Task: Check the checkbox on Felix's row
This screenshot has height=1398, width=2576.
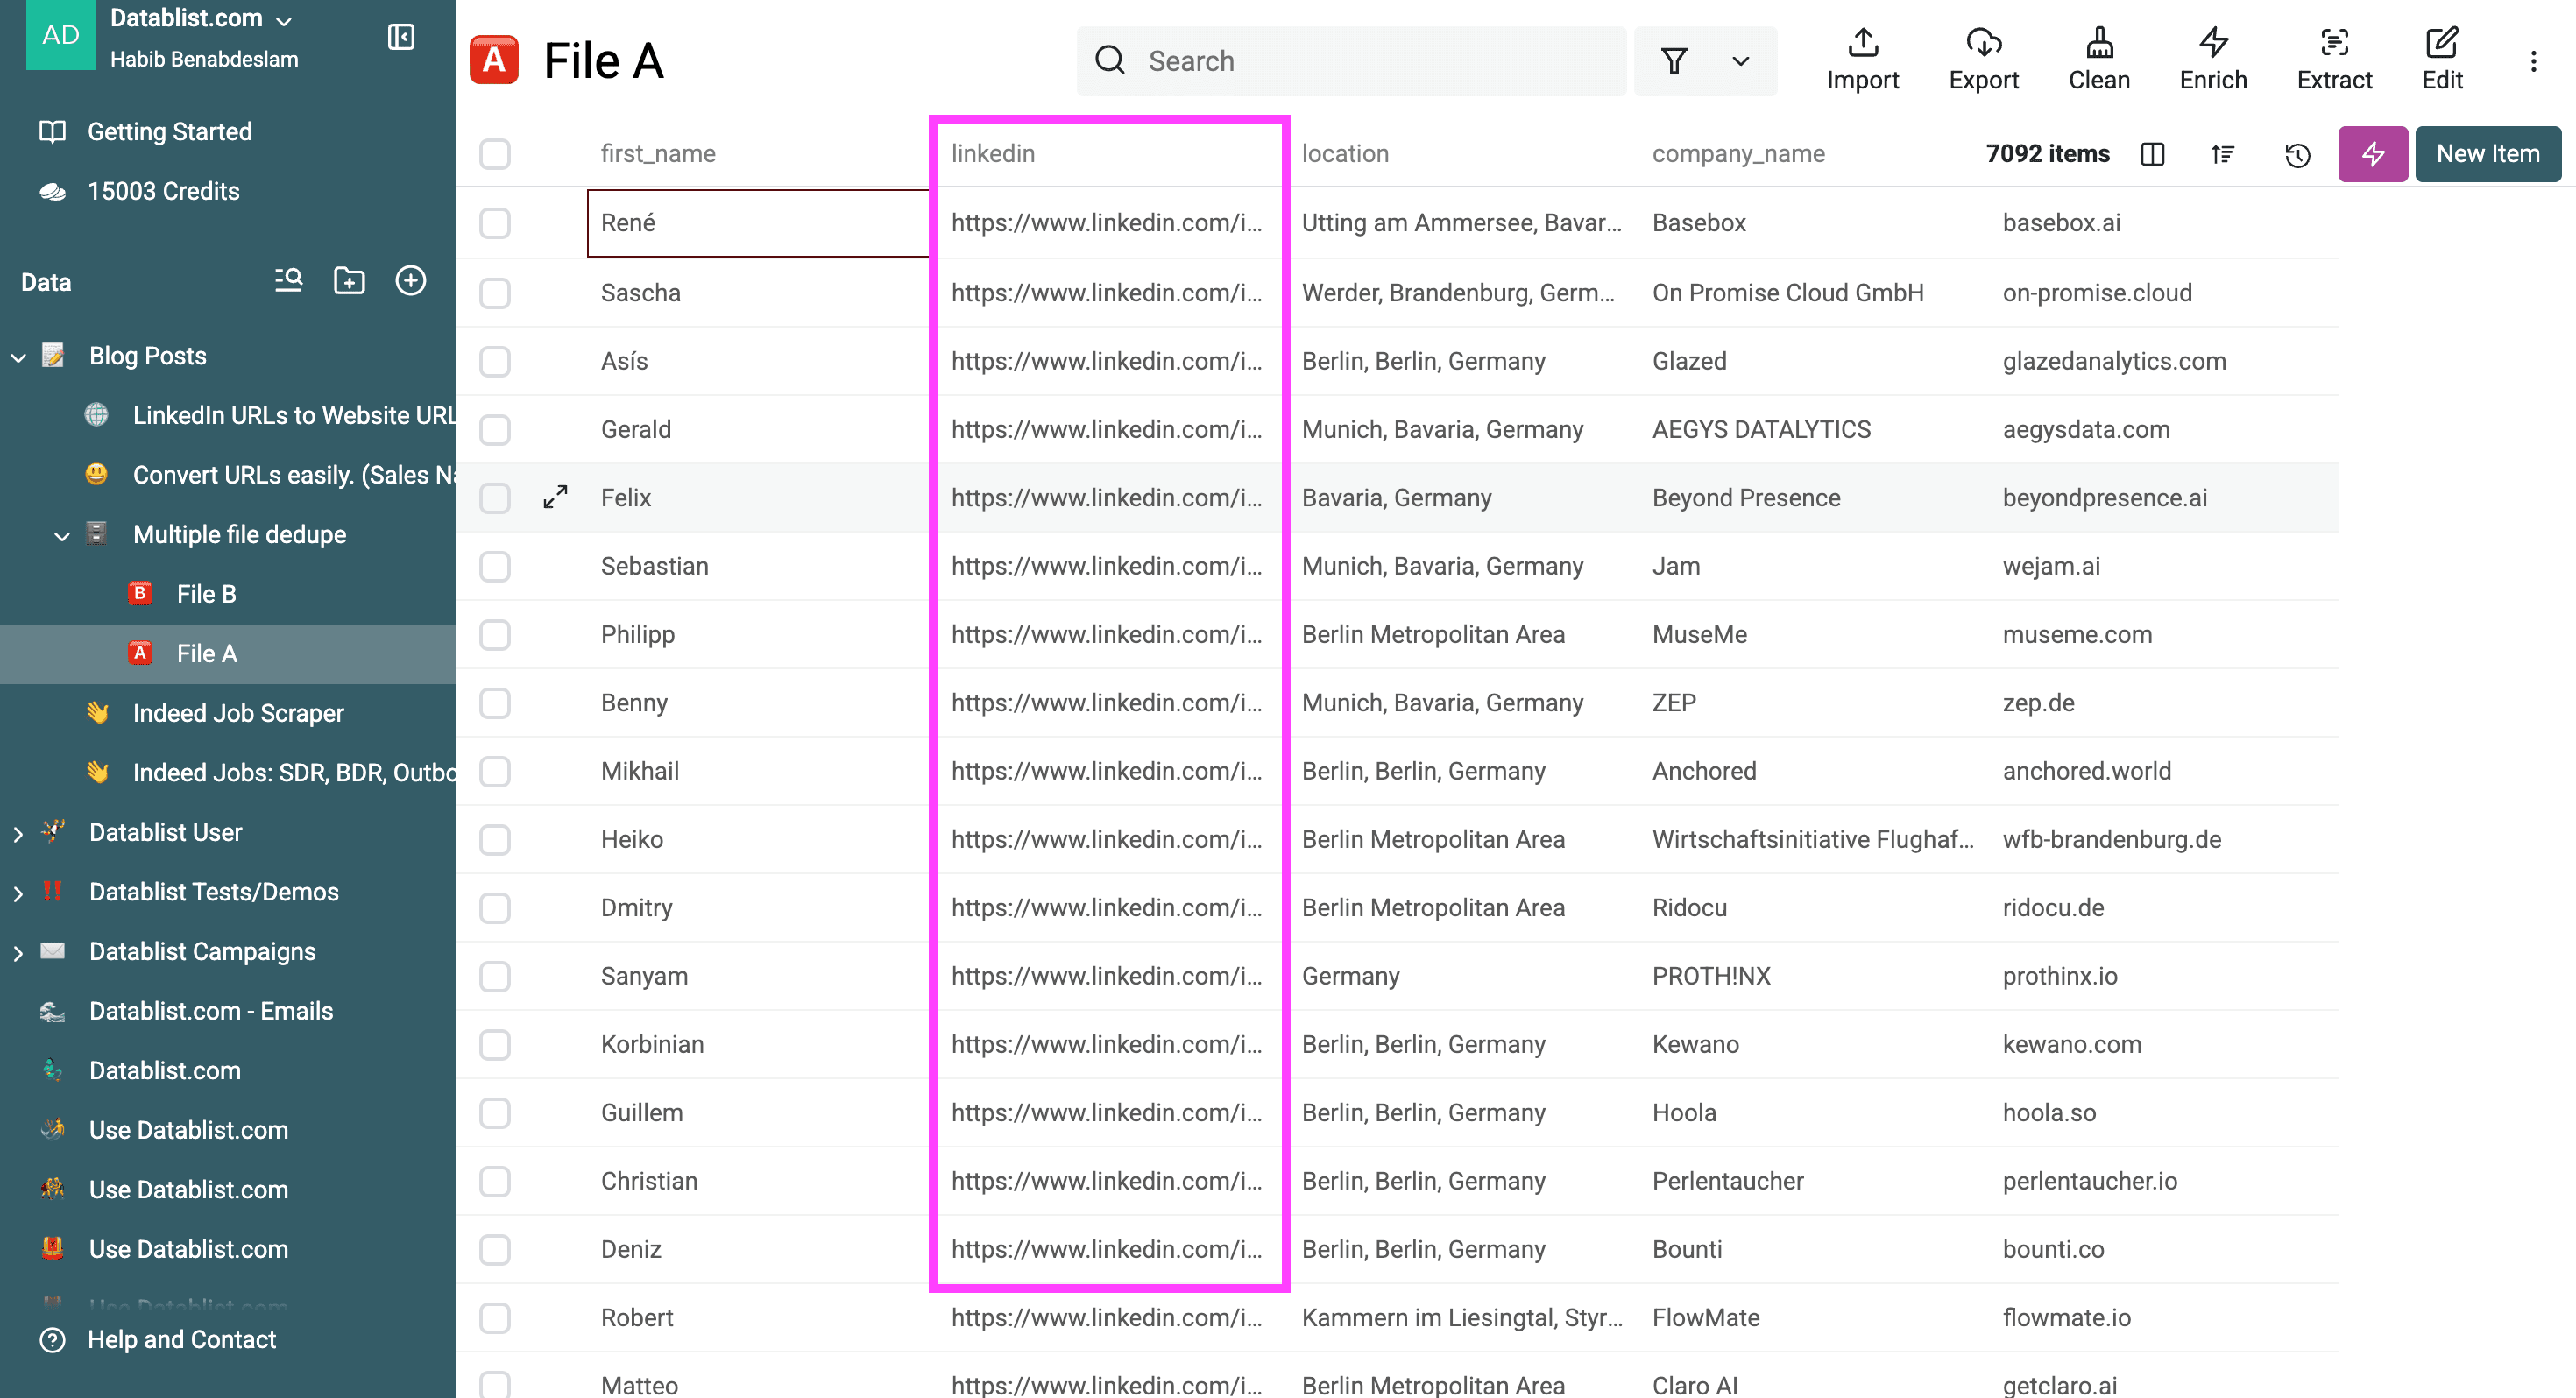Action: pos(495,497)
